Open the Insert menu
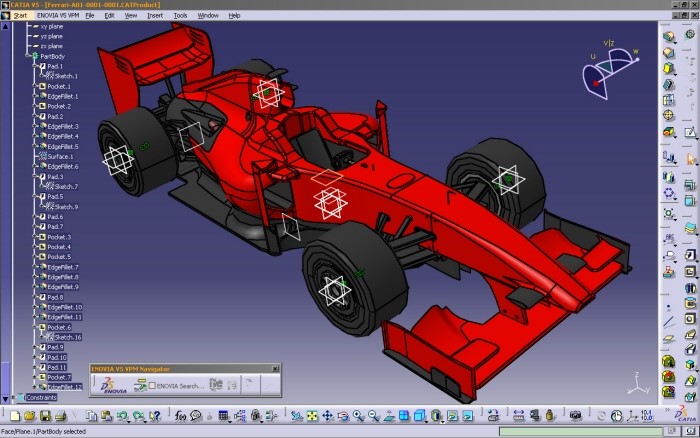Screen dimensions: 700x438 155,16
